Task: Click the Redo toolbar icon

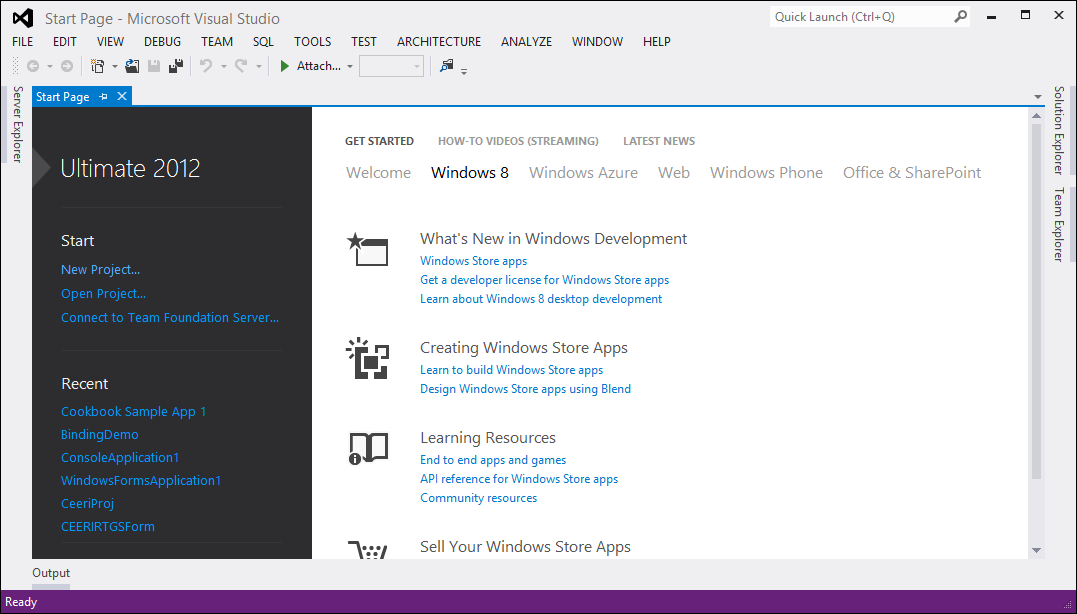Action: 241,66
